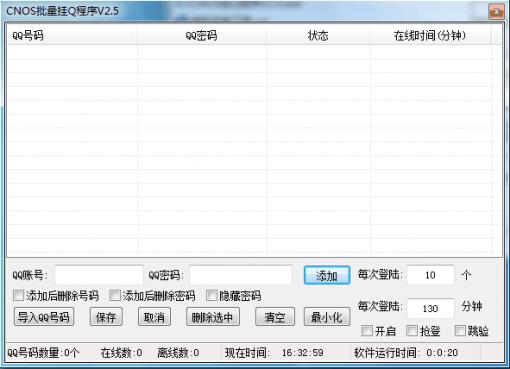Screen dimensions: 510x369
Task: Click the 在线时间(分钟) column header
Action: pyautogui.click(x=430, y=35)
